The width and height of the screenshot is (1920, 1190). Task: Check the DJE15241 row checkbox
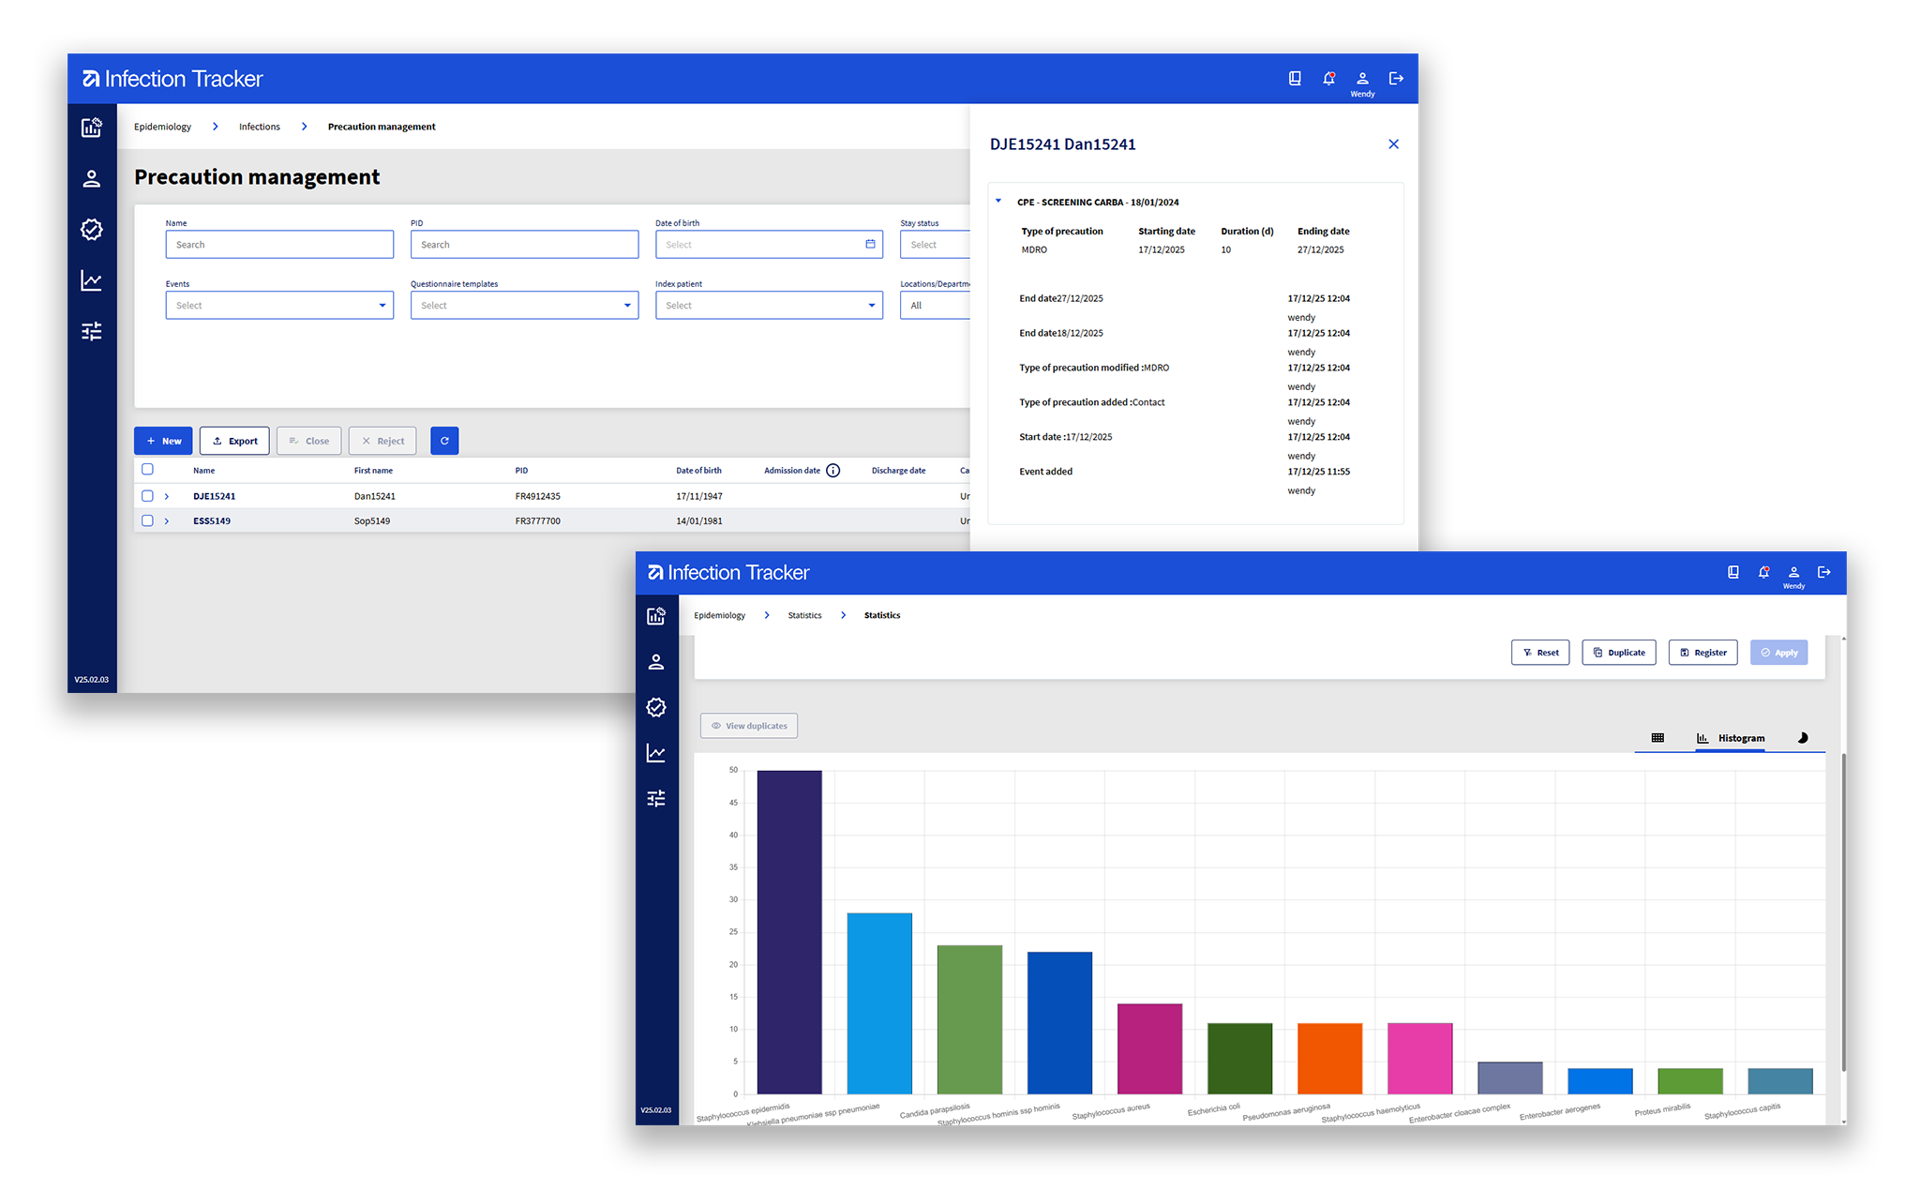(148, 496)
